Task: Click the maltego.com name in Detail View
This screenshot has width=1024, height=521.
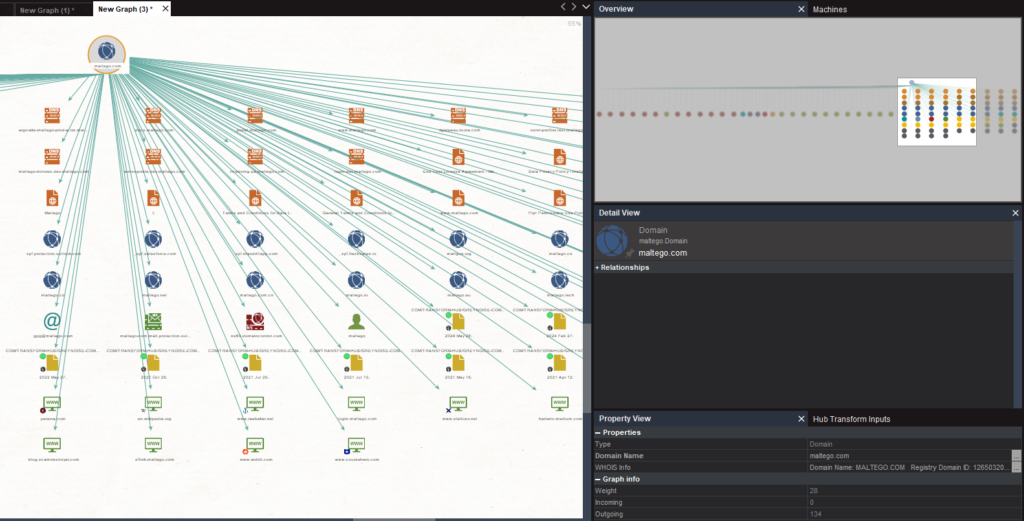Action: (x=662, y=253)
